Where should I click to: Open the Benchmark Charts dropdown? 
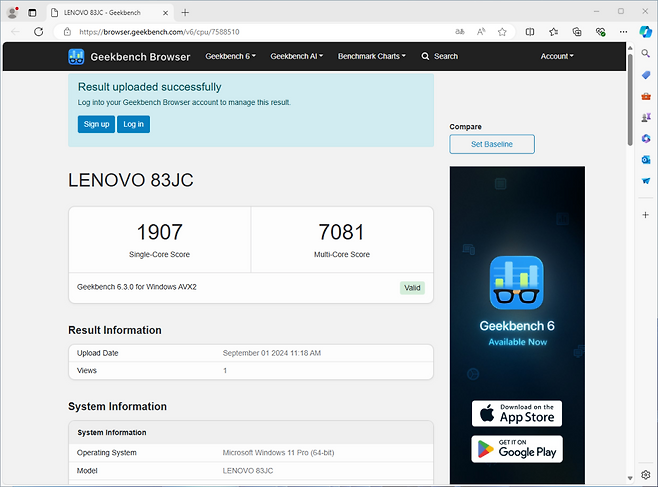pos(372,56)
